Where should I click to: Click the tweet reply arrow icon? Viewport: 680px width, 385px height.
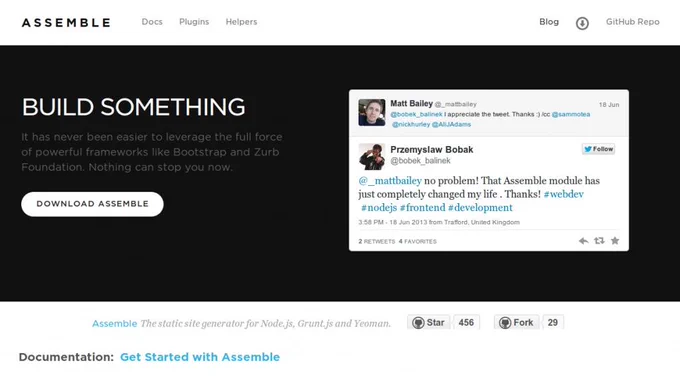(x=583, y=241)
